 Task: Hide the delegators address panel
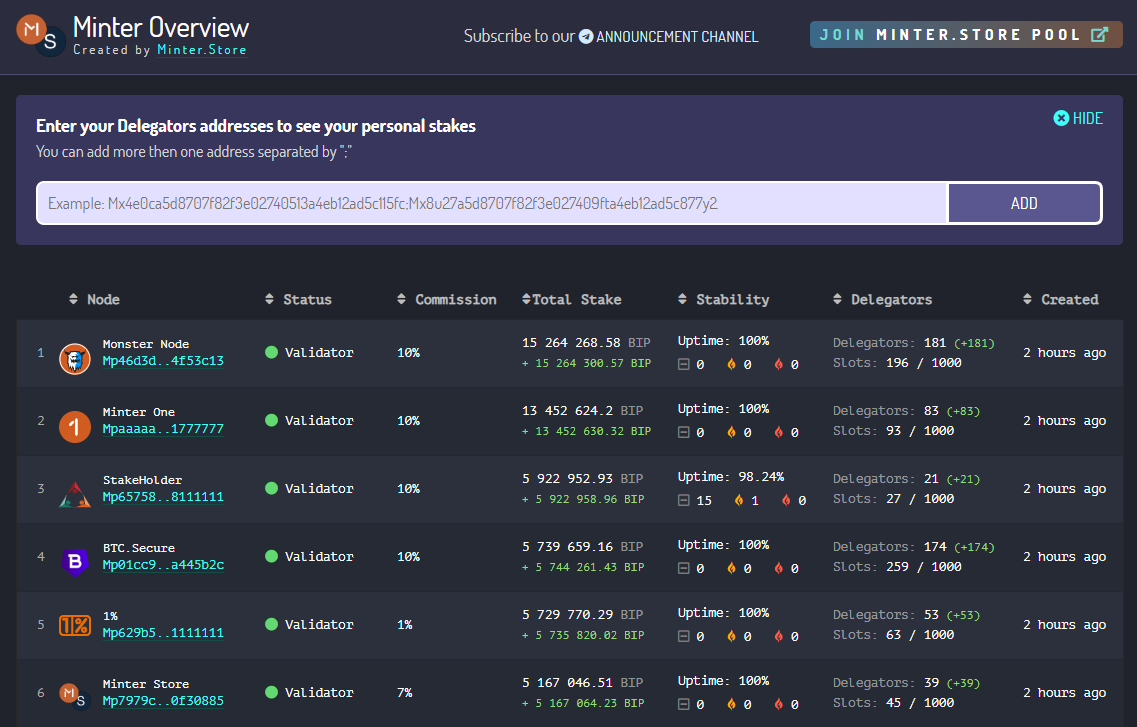1078,118
